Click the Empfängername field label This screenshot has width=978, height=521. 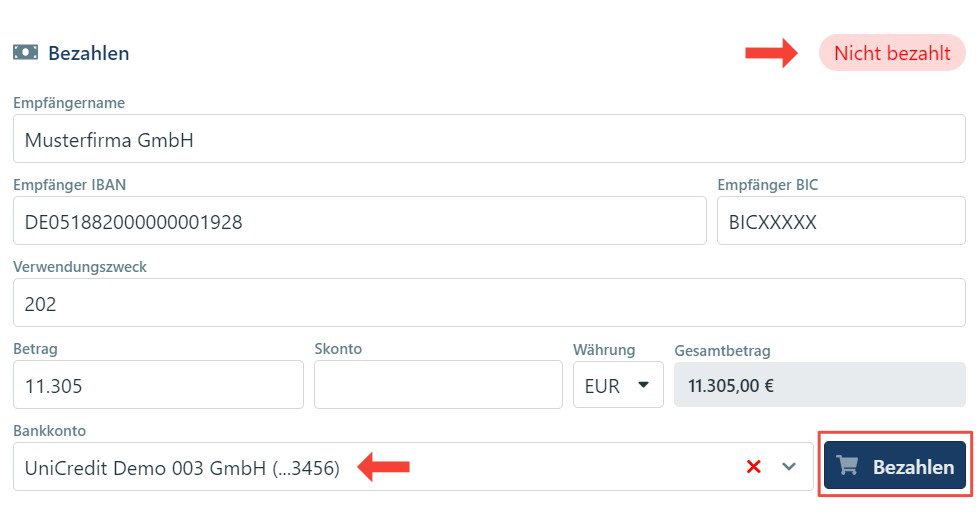click(69, 102)
